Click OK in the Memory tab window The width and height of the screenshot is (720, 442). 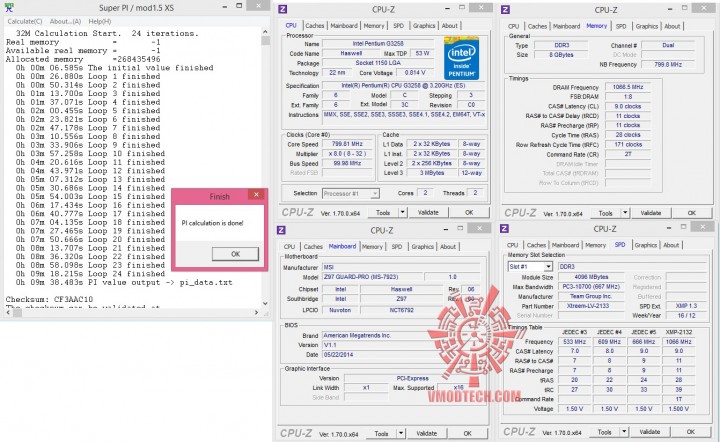coord(692,213)
